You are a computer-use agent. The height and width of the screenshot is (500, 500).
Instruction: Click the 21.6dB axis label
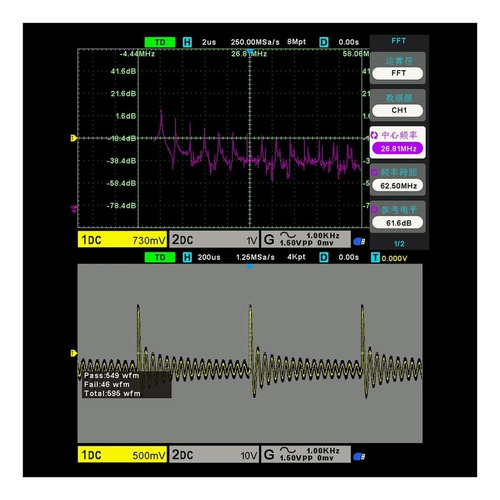click(x=123, y=93)
